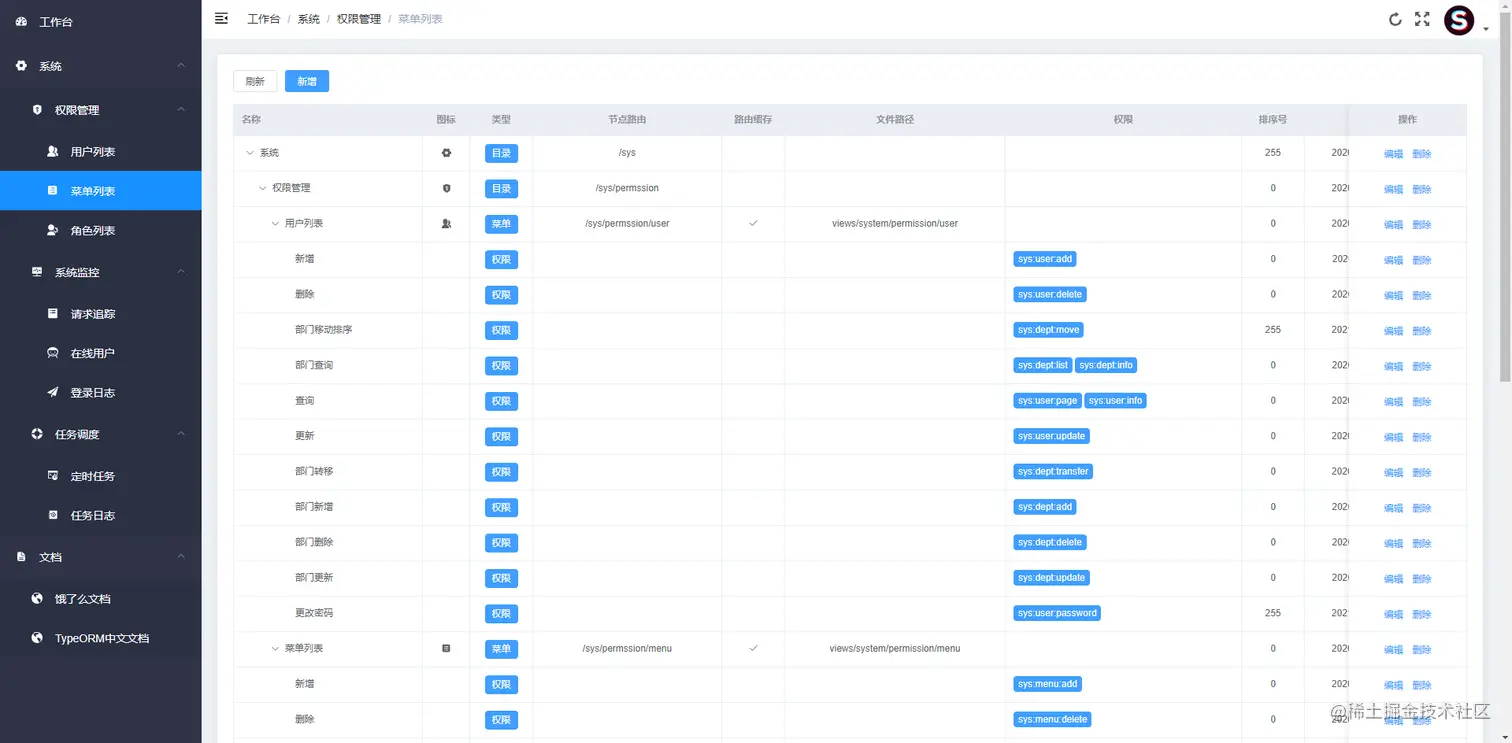Toggle the sidebar collapse hamburger icon
Image resolution: width=1512 pixels, height=743 pixels.
click(222, 18)
